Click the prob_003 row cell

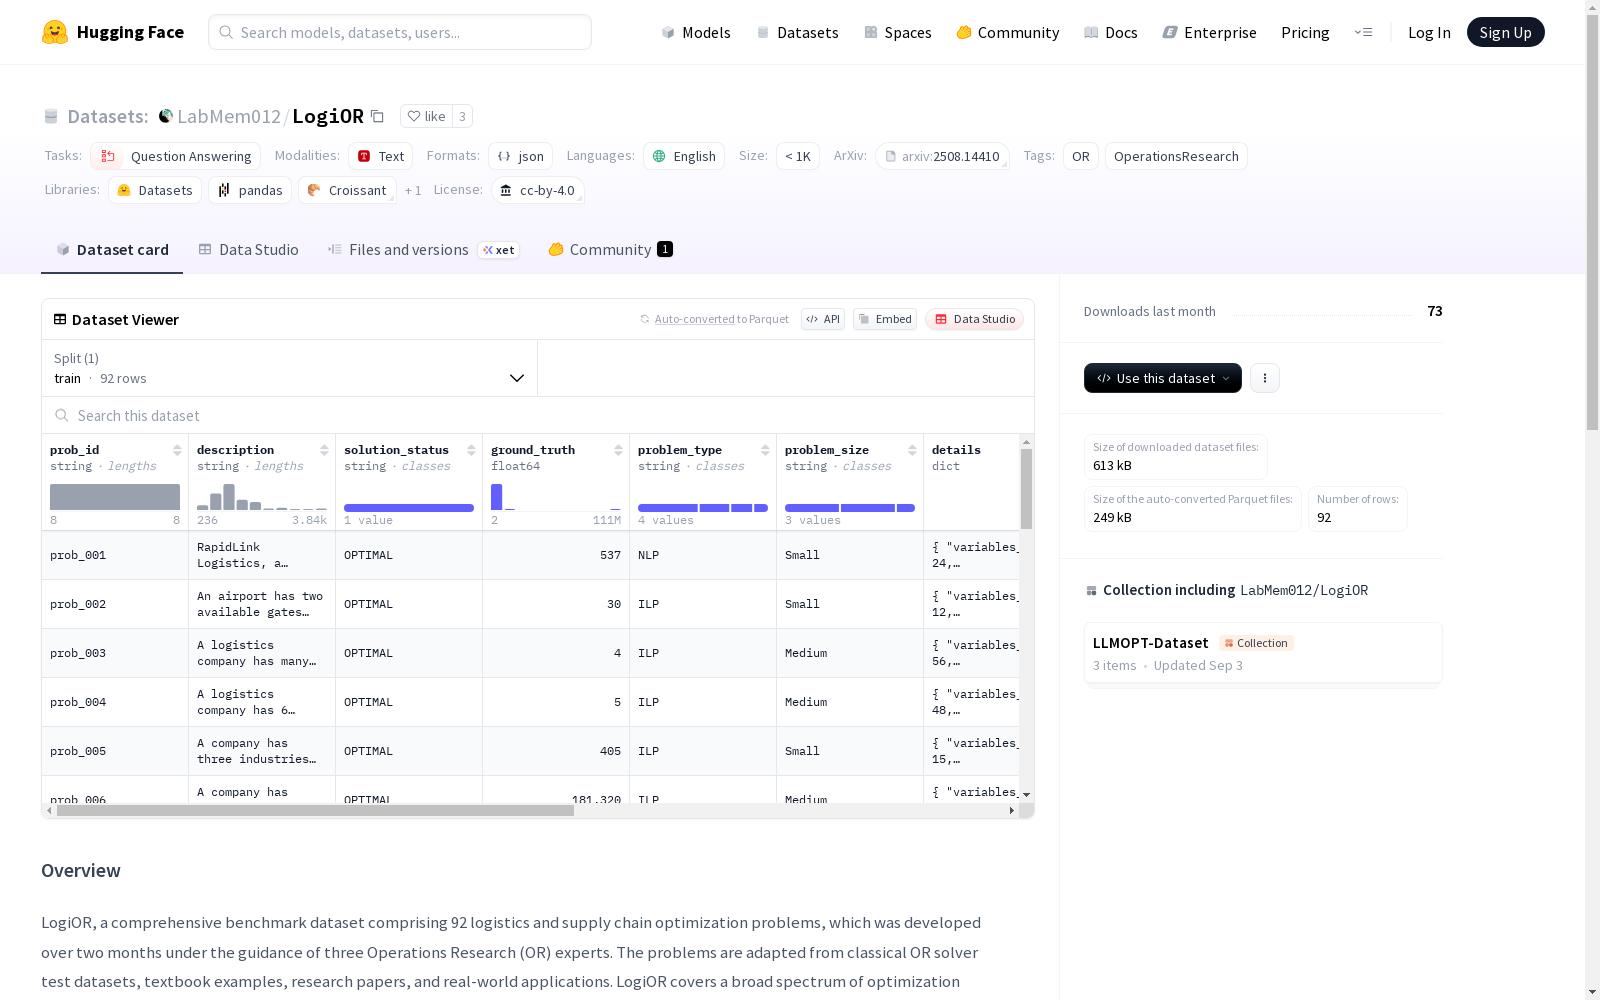pyautogui.click(x=115, y=653)
